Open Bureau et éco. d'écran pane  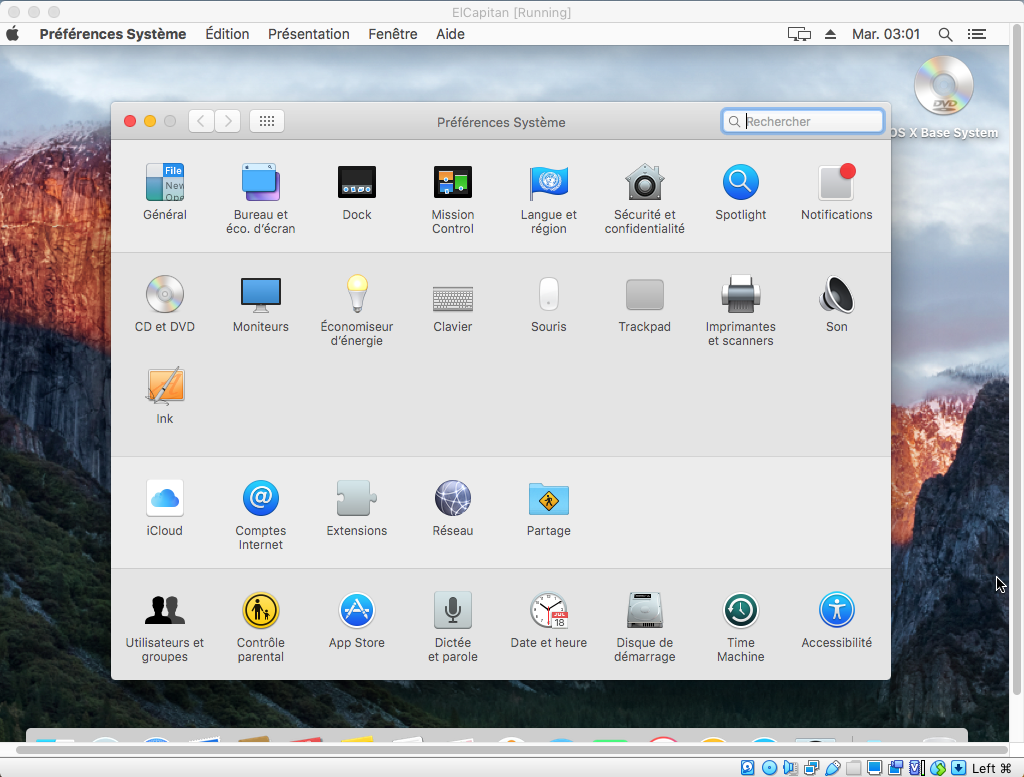click(261, 198)
